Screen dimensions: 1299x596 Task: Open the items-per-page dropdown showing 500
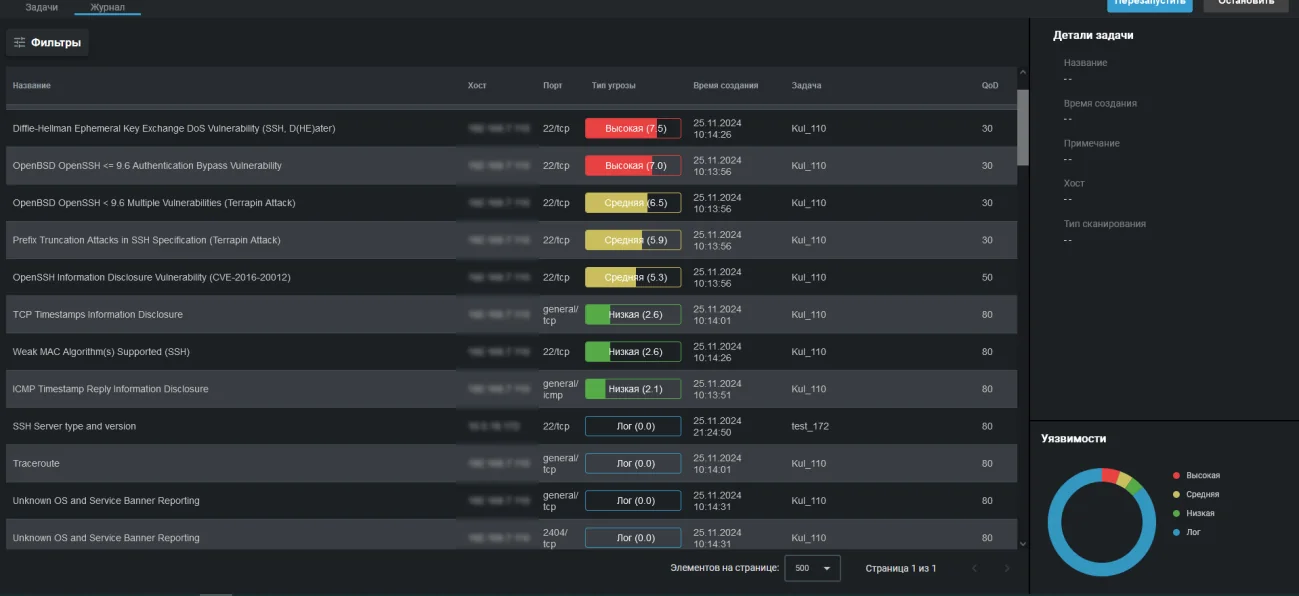(812, 568)
